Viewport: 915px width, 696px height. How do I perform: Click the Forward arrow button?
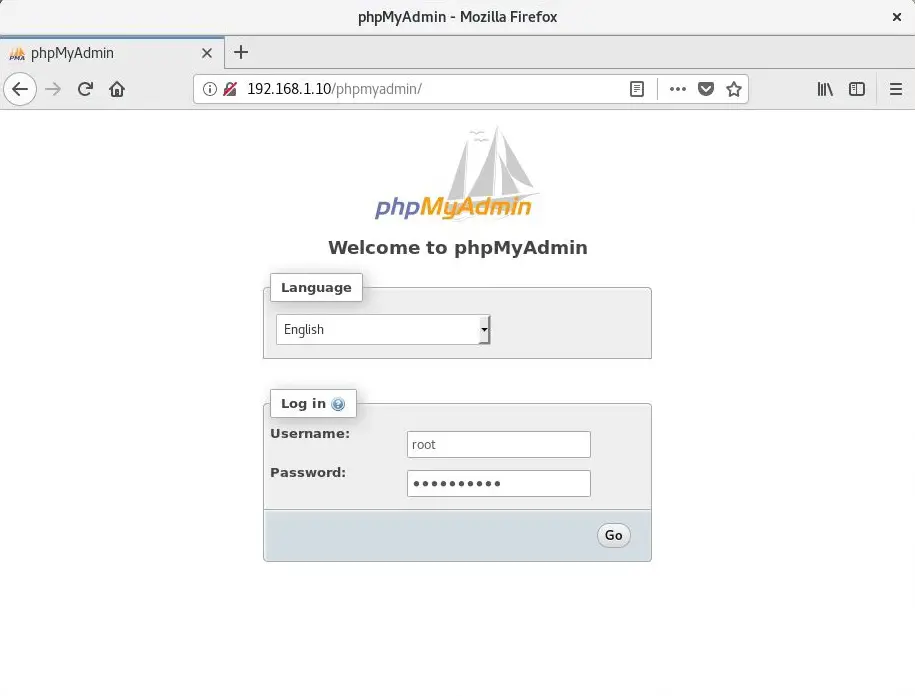(x=53, y=89)
